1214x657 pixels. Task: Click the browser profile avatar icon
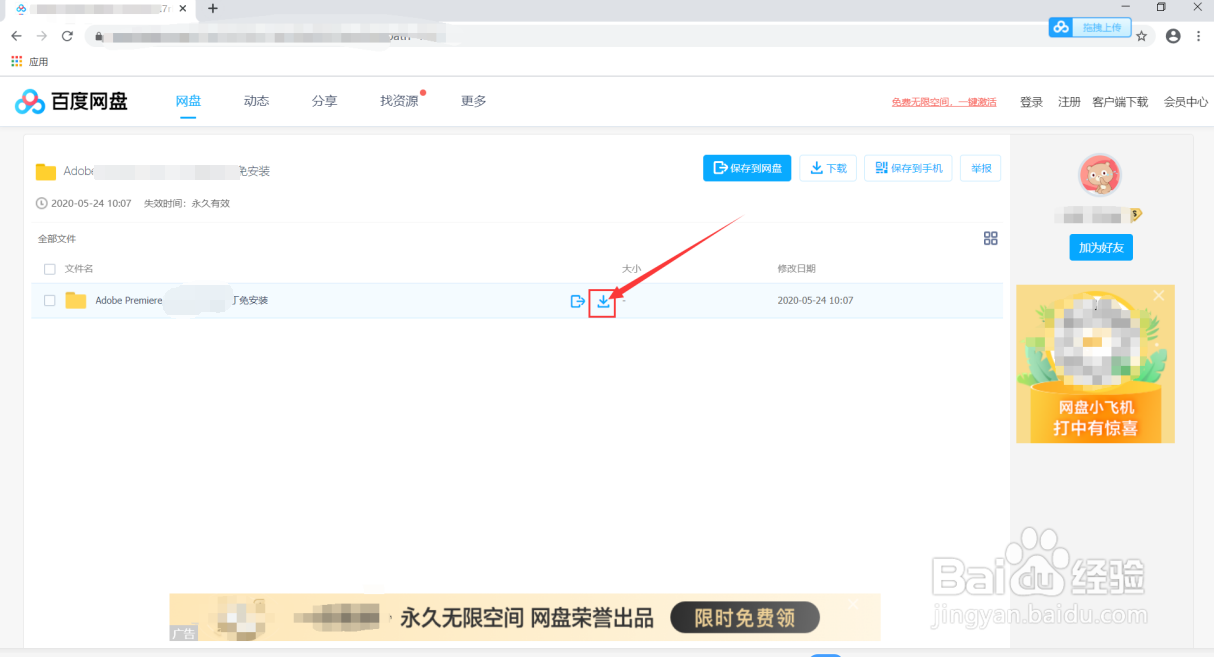tap(1172, 35)
